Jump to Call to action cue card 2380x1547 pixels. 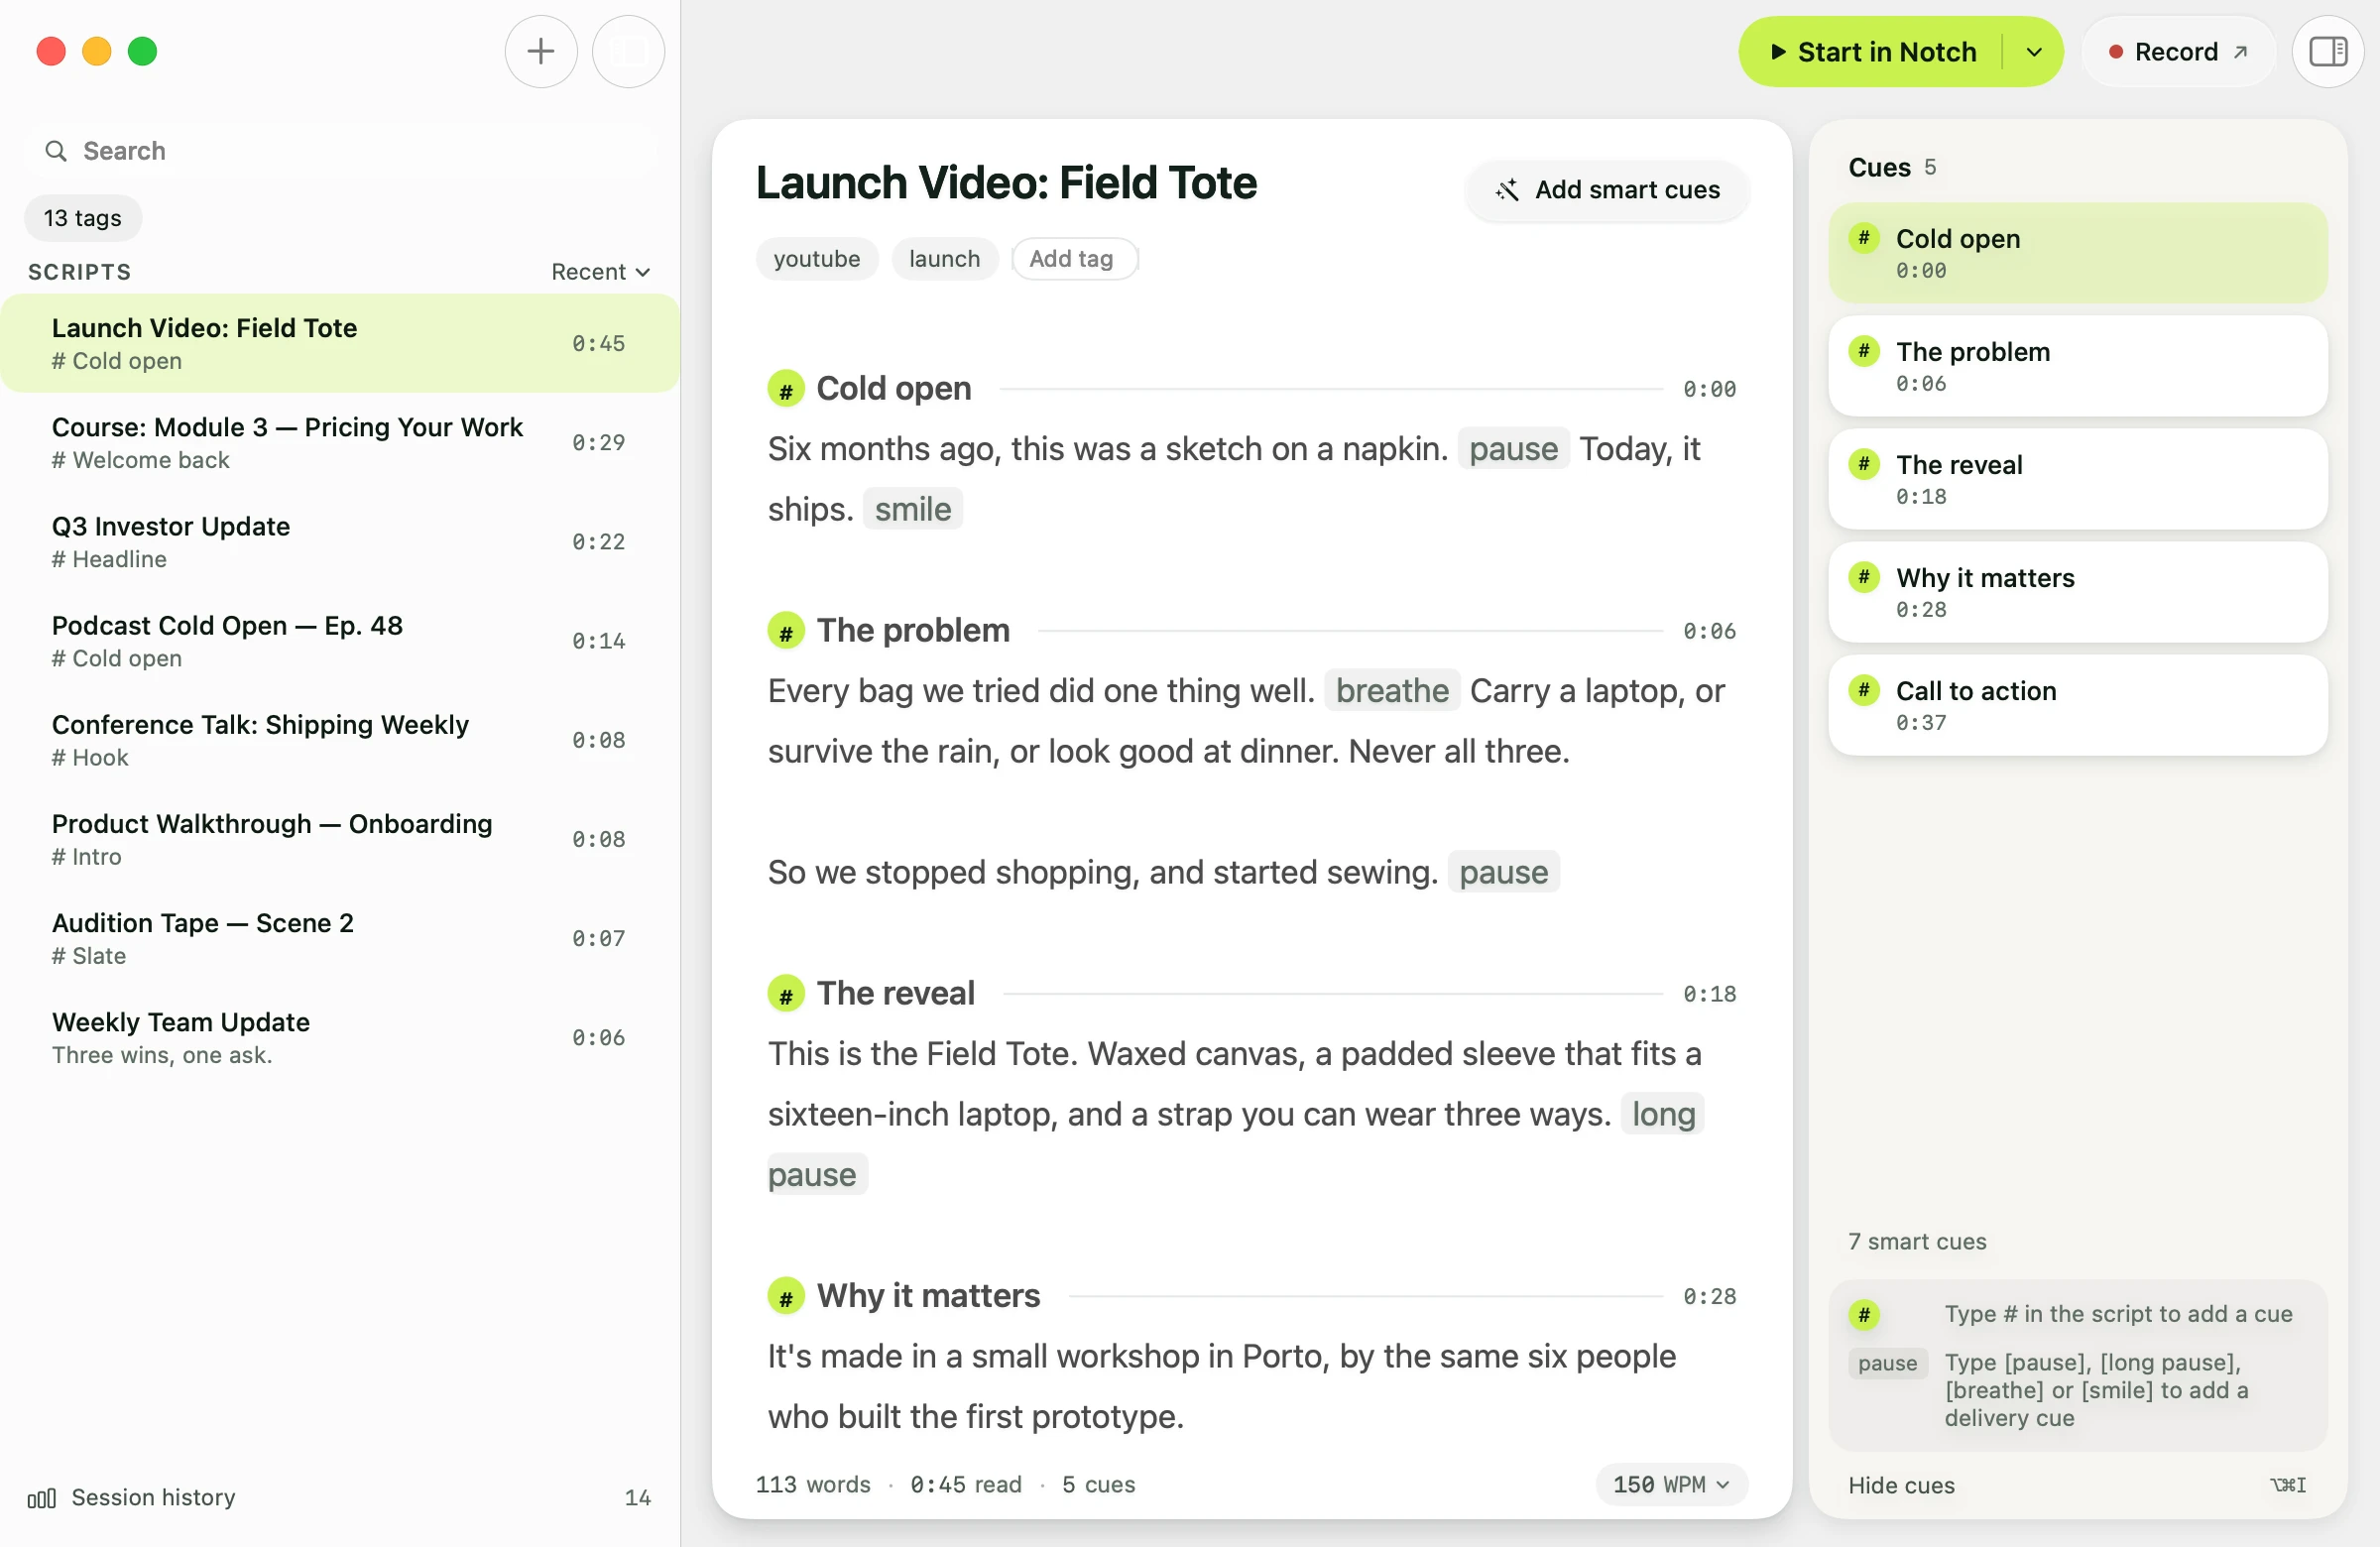pos(2077,705)
